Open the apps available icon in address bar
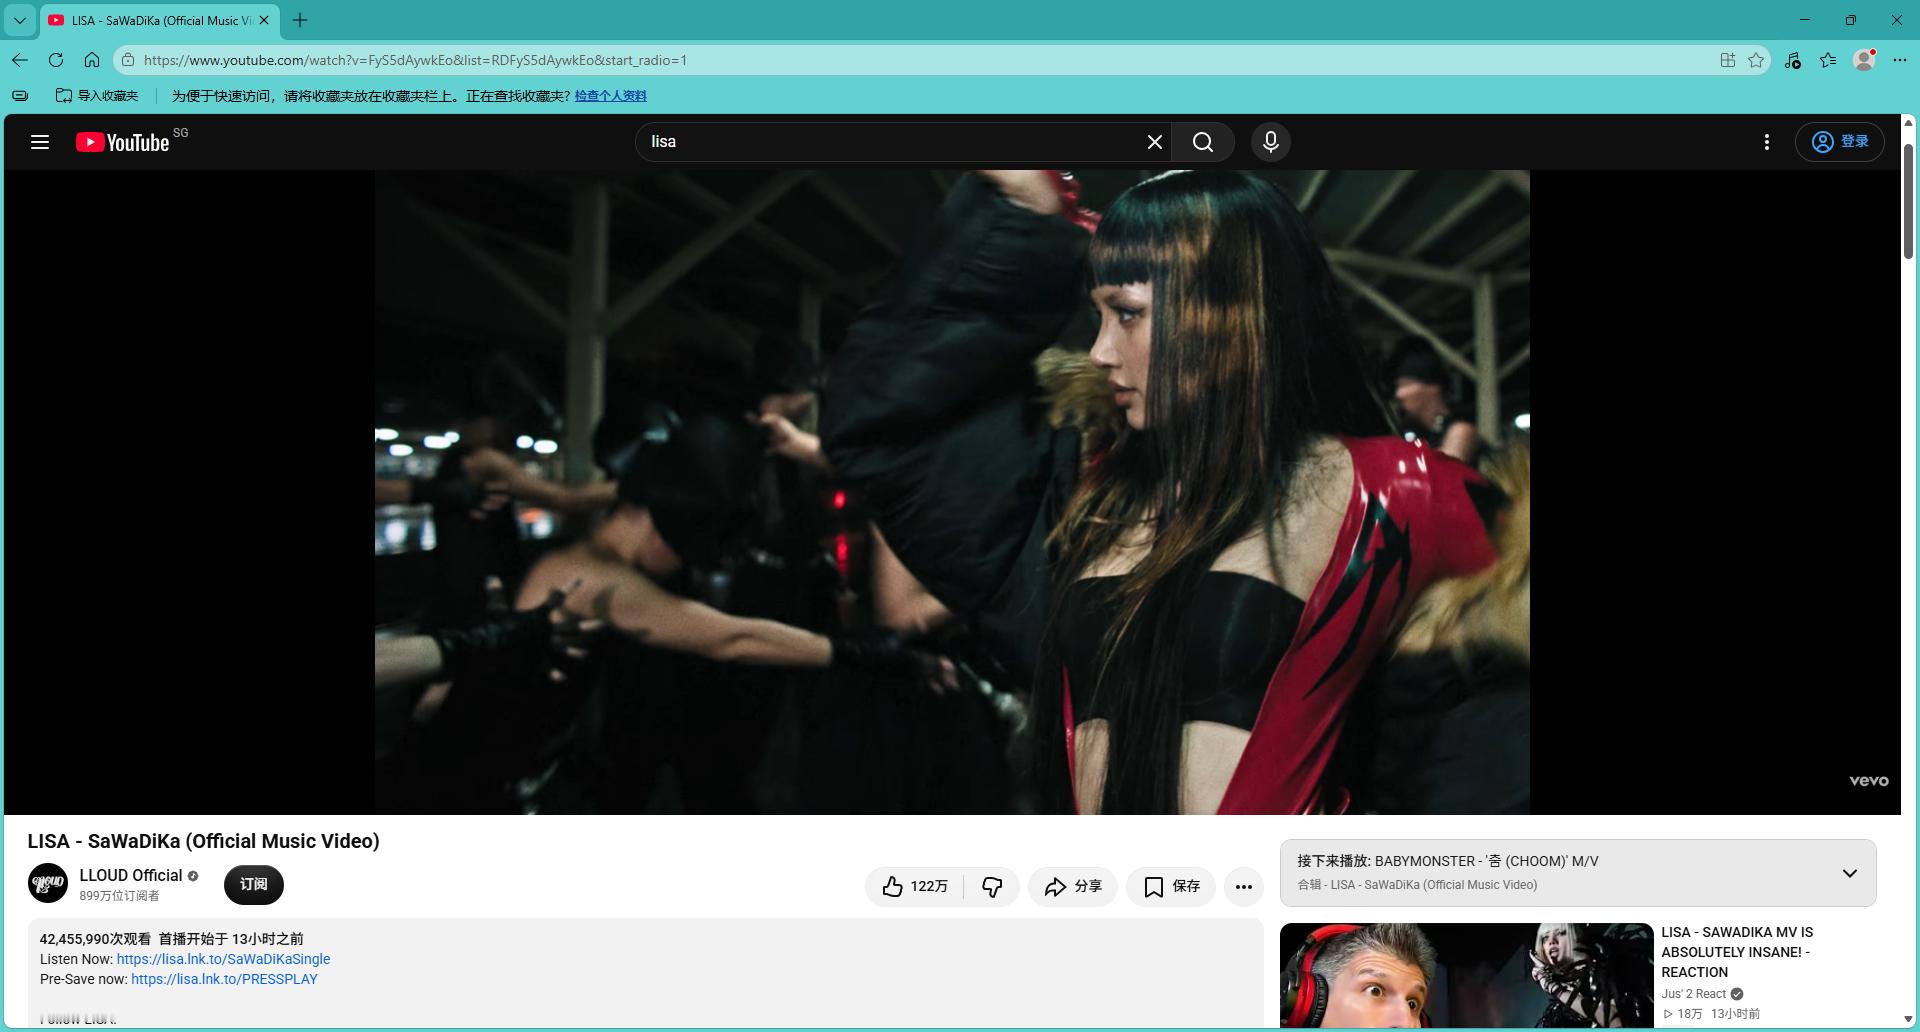Screen dimensions: 1920x1032 [x=1728, y=60]
